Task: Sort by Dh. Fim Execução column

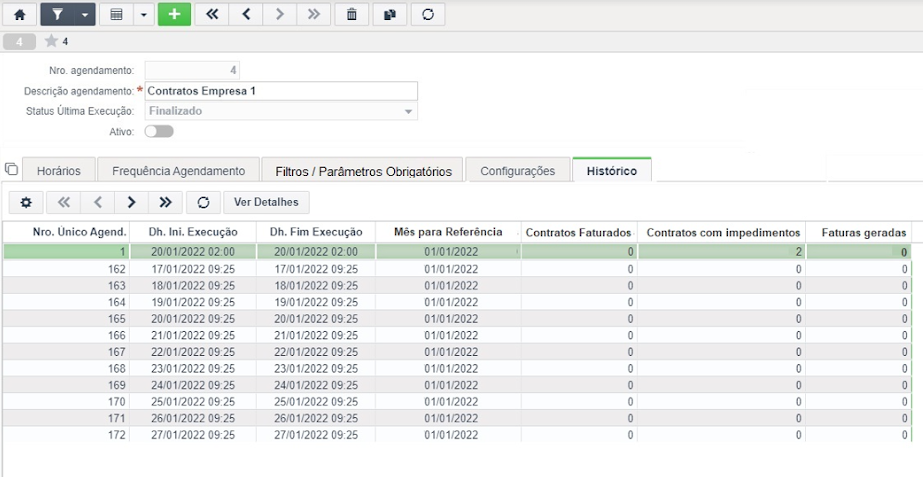Action: 316,232
